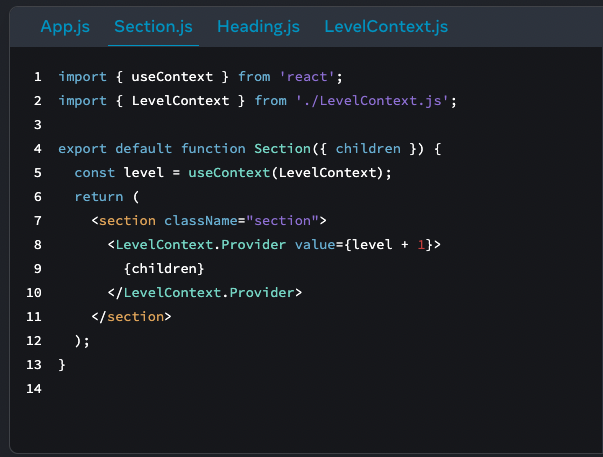Switch to the Heading.js tab
The image size is (603, 457).
258,27
